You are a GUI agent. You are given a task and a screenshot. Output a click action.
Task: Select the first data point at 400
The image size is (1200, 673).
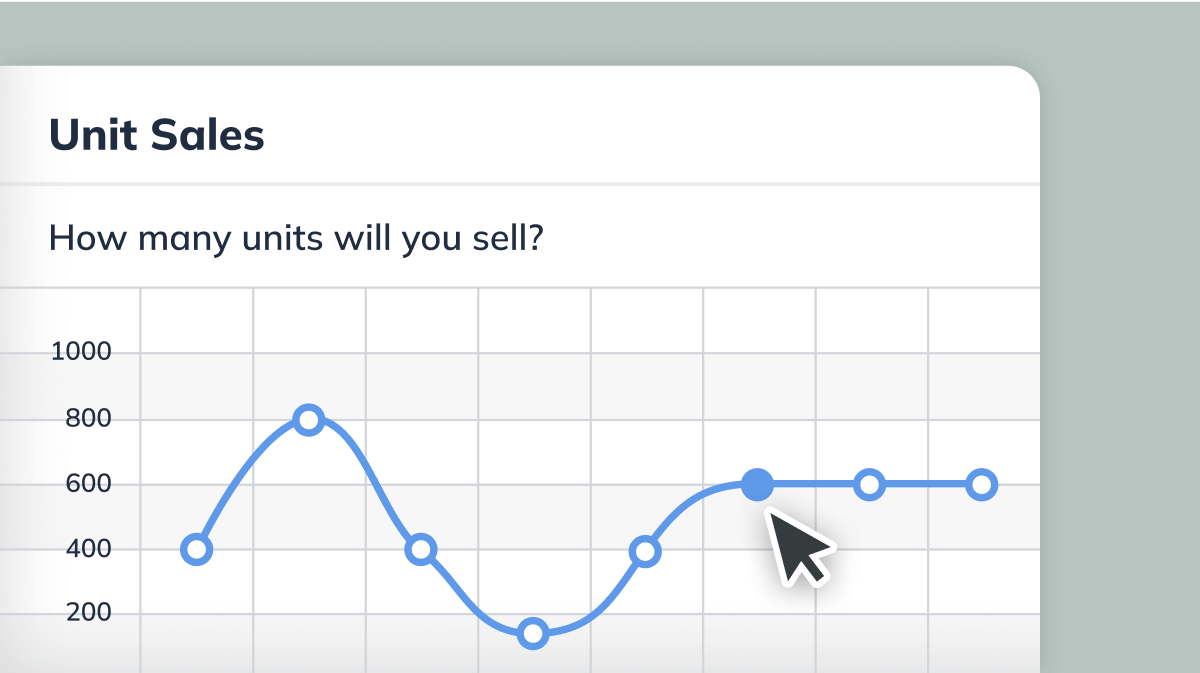point(197,549)
